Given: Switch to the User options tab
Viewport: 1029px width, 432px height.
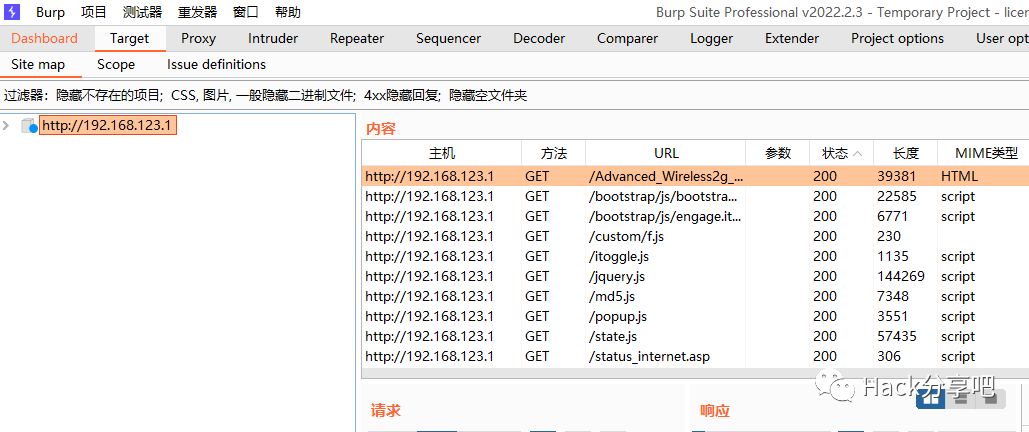Looking at the screenshot, I should tap(1001, 39).
